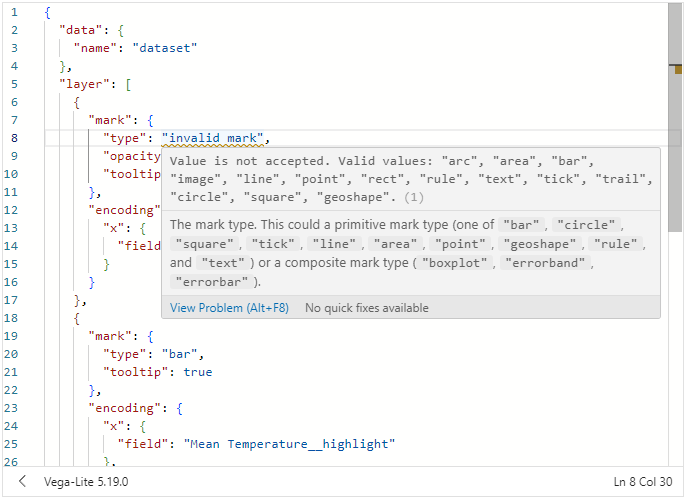This screenshot has width=684, height=498.
Task: Click the "errorband" code tag in the tooltip
Action: pos(545,263)
